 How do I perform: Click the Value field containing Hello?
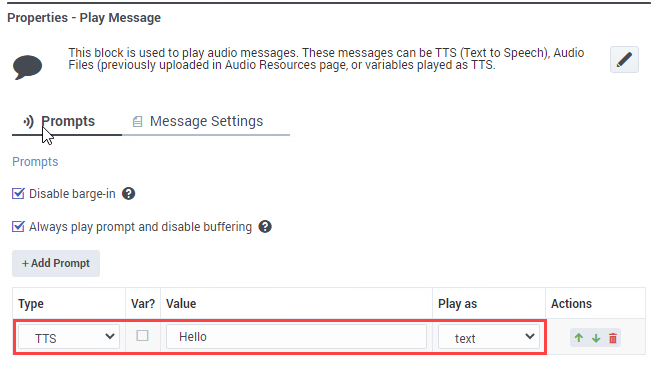[296, 337]
